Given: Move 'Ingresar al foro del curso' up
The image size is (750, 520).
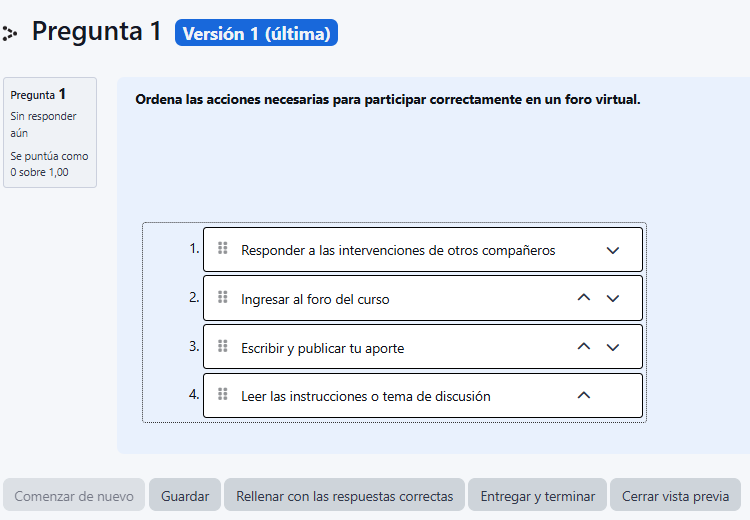Looking at the screenshot, I should [584, 298].
